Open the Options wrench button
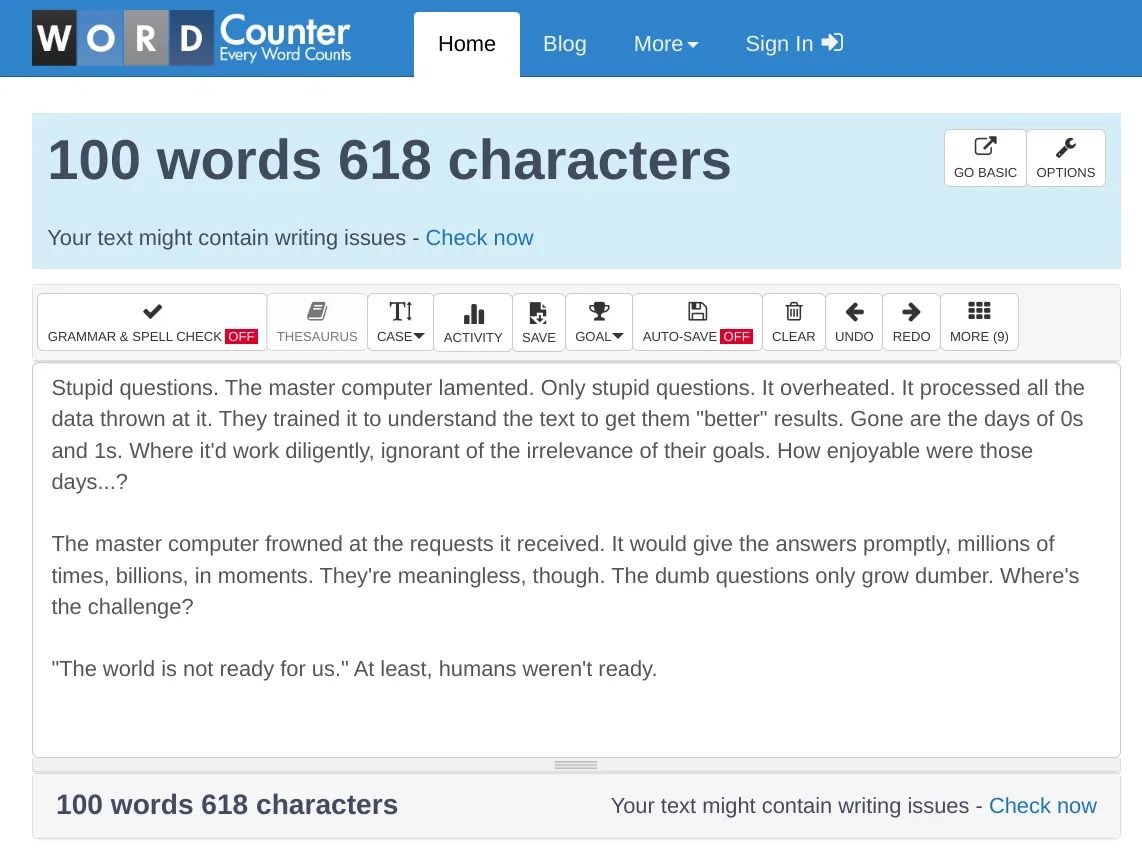The image size is (1142, 857). 1066,158
